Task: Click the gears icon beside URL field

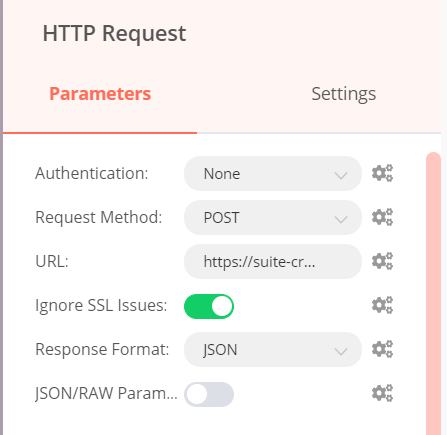Action: click(382, 261)
